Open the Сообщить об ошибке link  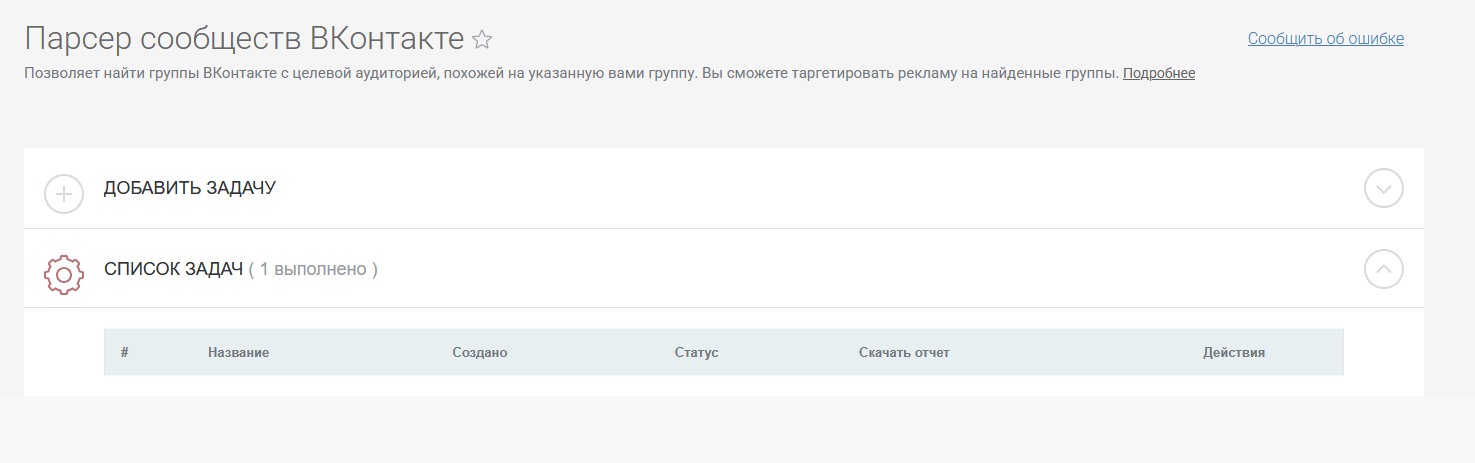coord(1326,39)
